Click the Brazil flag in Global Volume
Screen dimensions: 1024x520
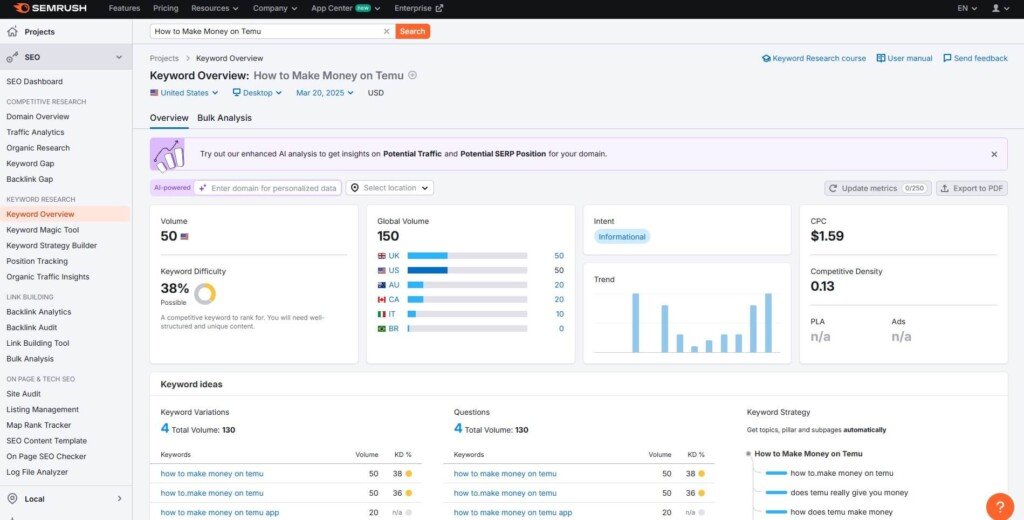(381, 329)
